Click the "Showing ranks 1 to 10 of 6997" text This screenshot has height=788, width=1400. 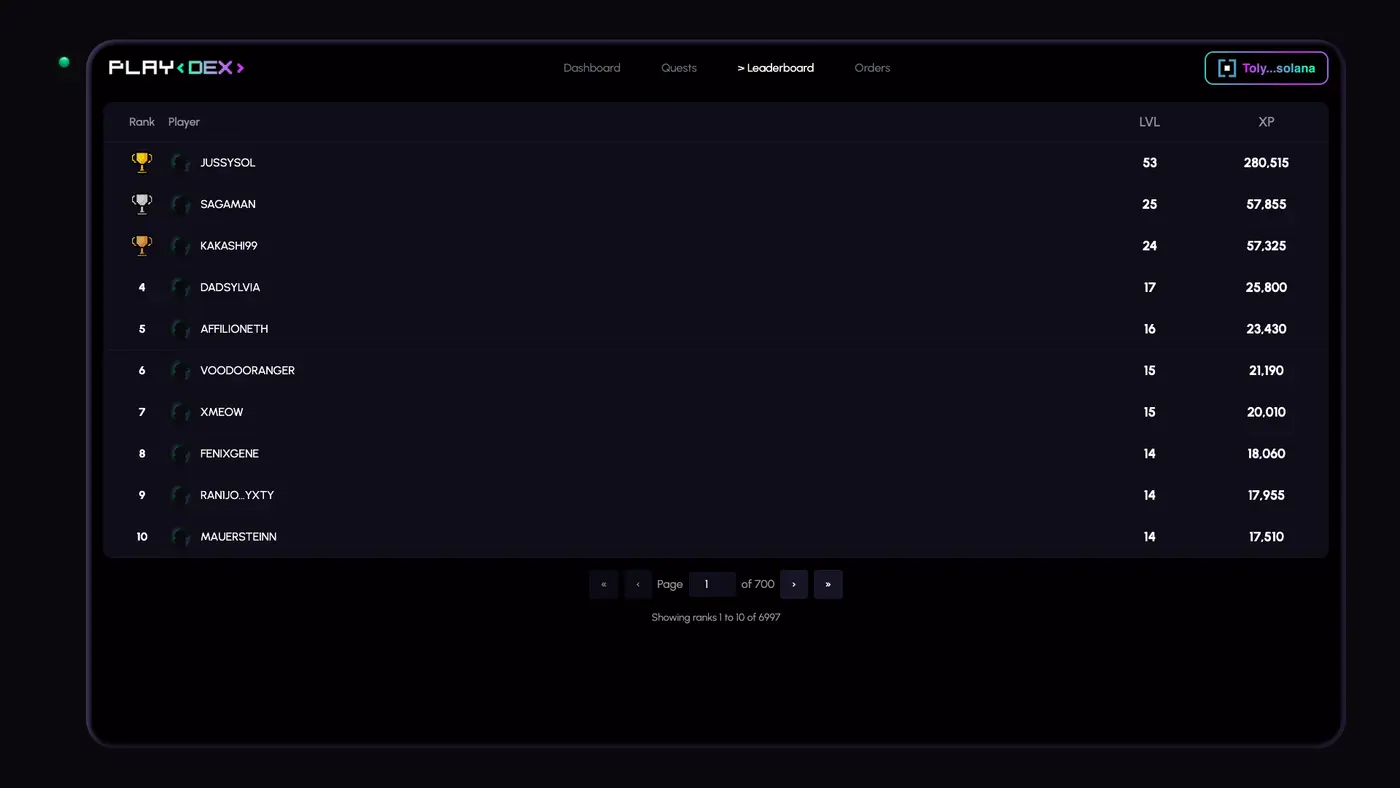click(716, 618)
